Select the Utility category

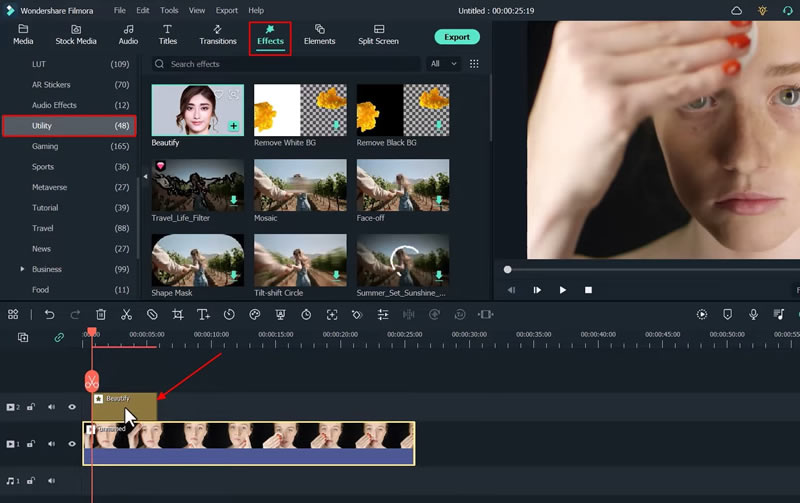pos(69,125)
